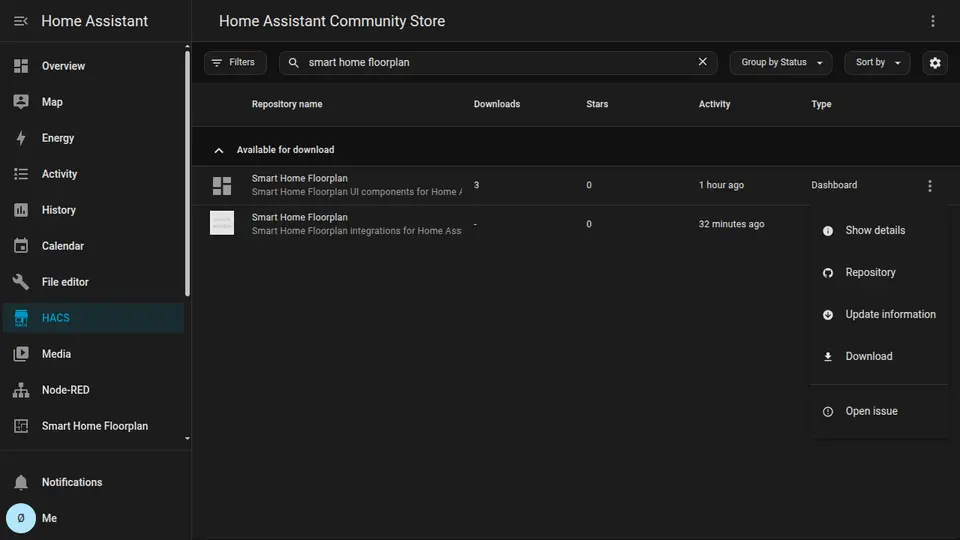Open Node-RED from the sidebar
Viewport: 960px width, 540px height.
coord(93,390)
